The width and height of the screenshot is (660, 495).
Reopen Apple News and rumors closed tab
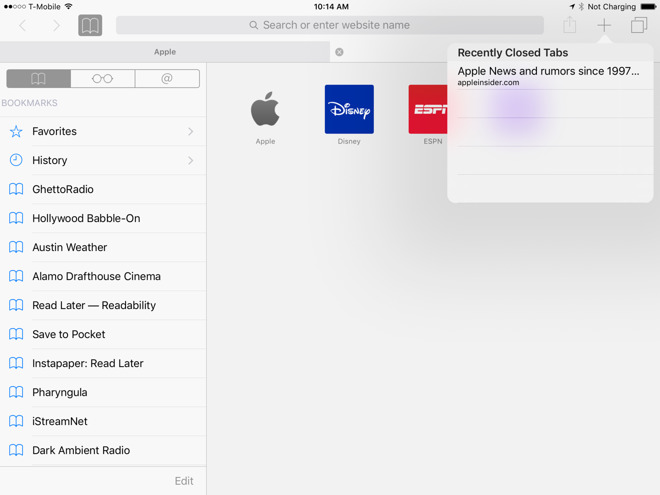tap(550, 76)
